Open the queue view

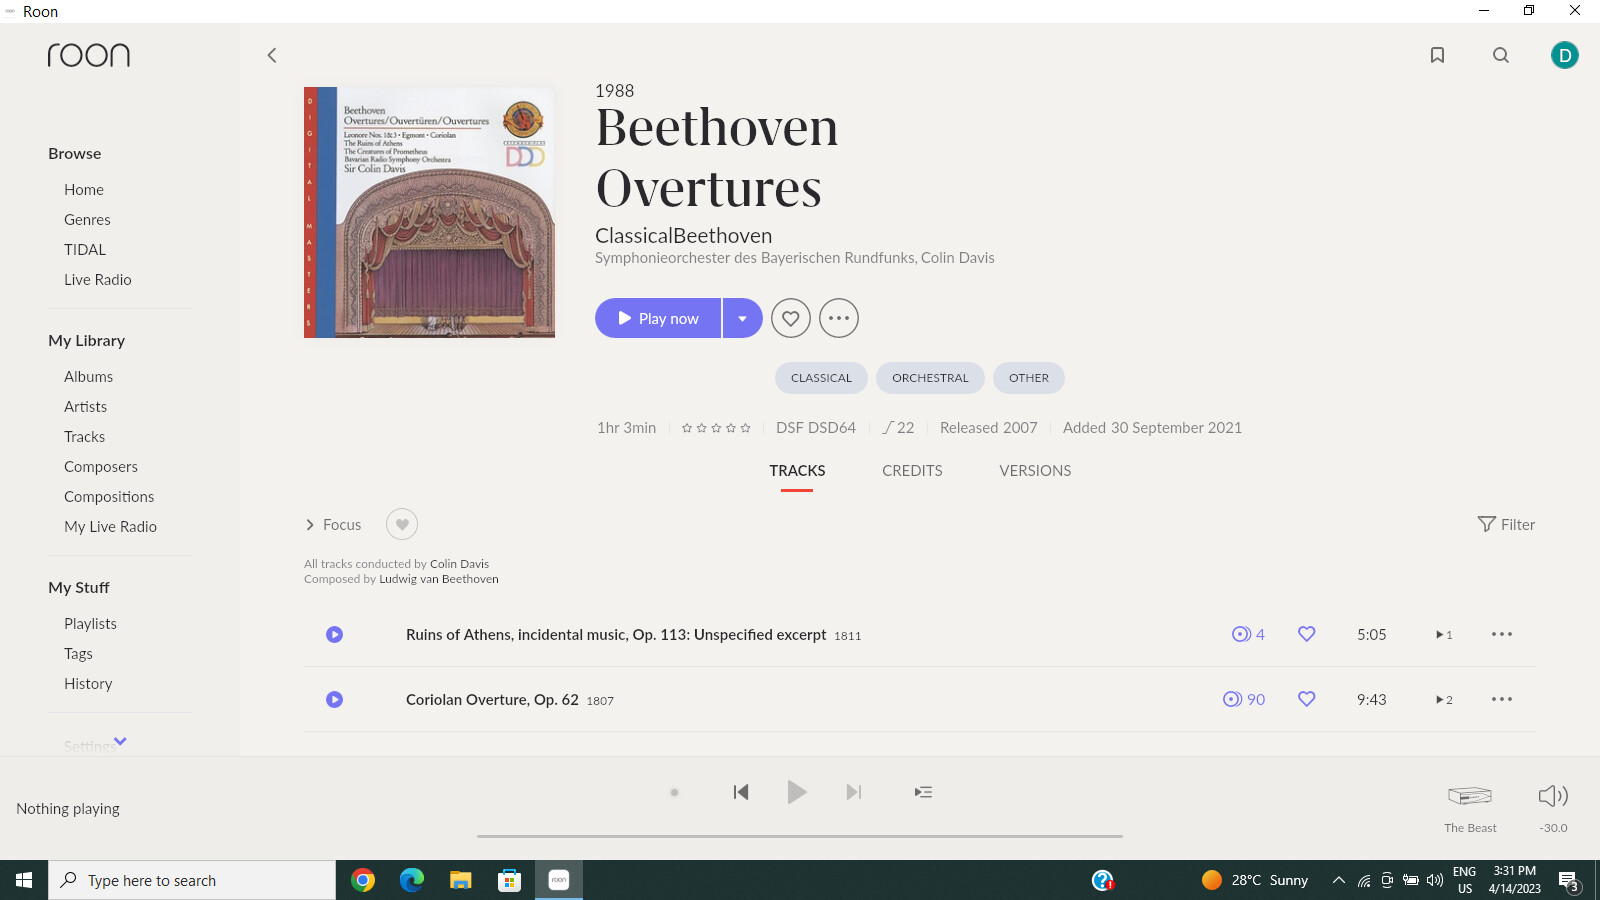(922, 791)
